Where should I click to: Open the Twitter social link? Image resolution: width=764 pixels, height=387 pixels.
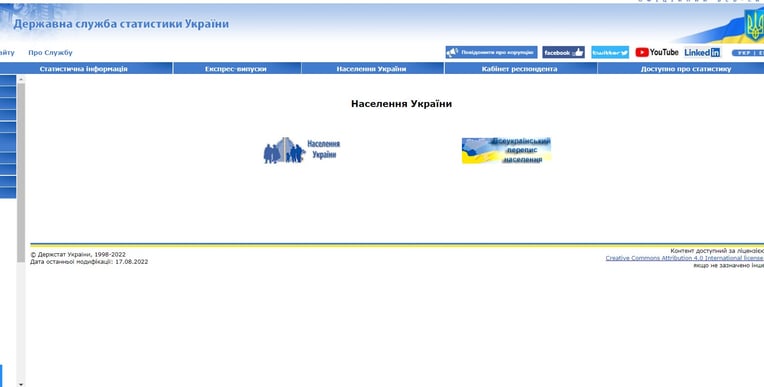610,53
